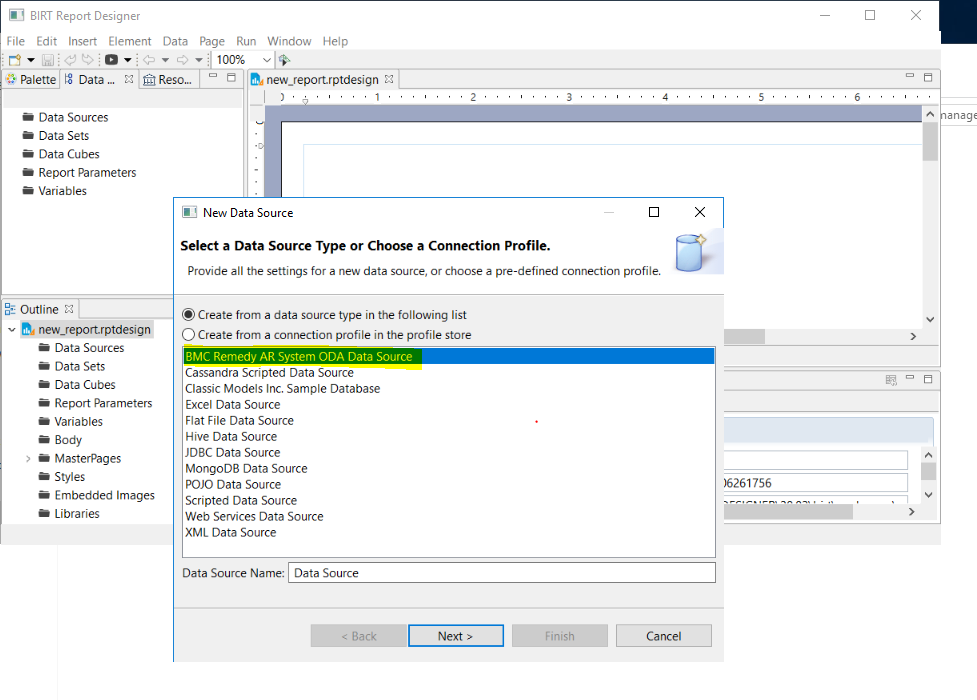The height and width of the screenshot is (700, 977).
Task: Switch to the Palette tab
Action: [x=31, y=79]
